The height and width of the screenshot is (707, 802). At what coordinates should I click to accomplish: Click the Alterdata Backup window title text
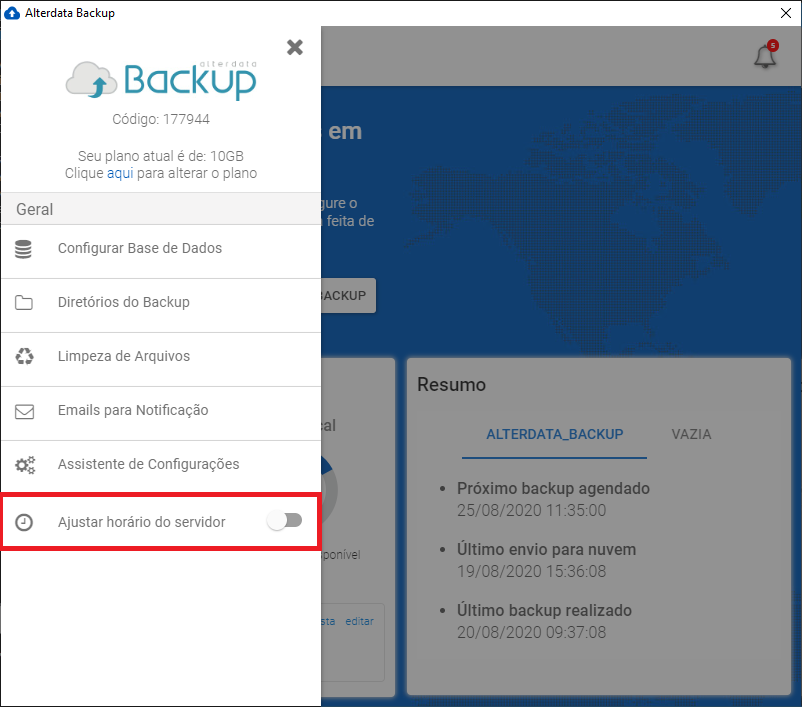[x=70, y=13]
